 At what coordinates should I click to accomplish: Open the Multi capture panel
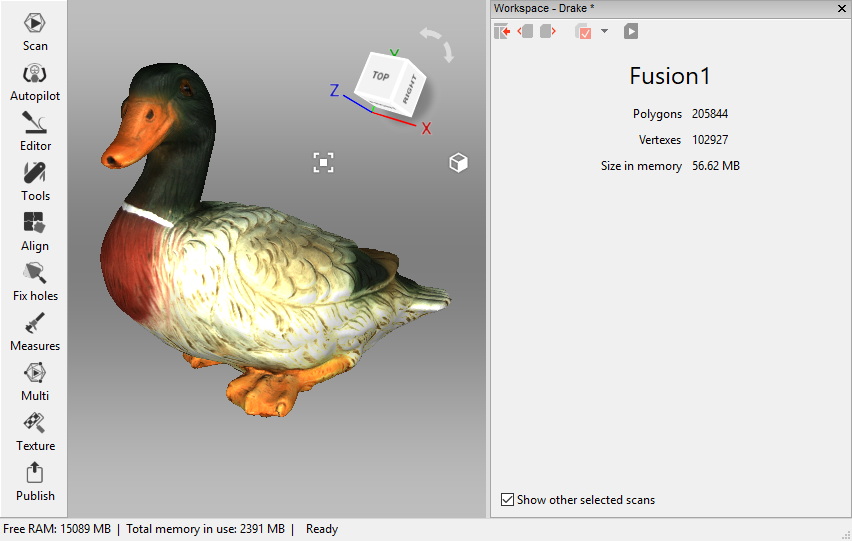coord(35,381)
